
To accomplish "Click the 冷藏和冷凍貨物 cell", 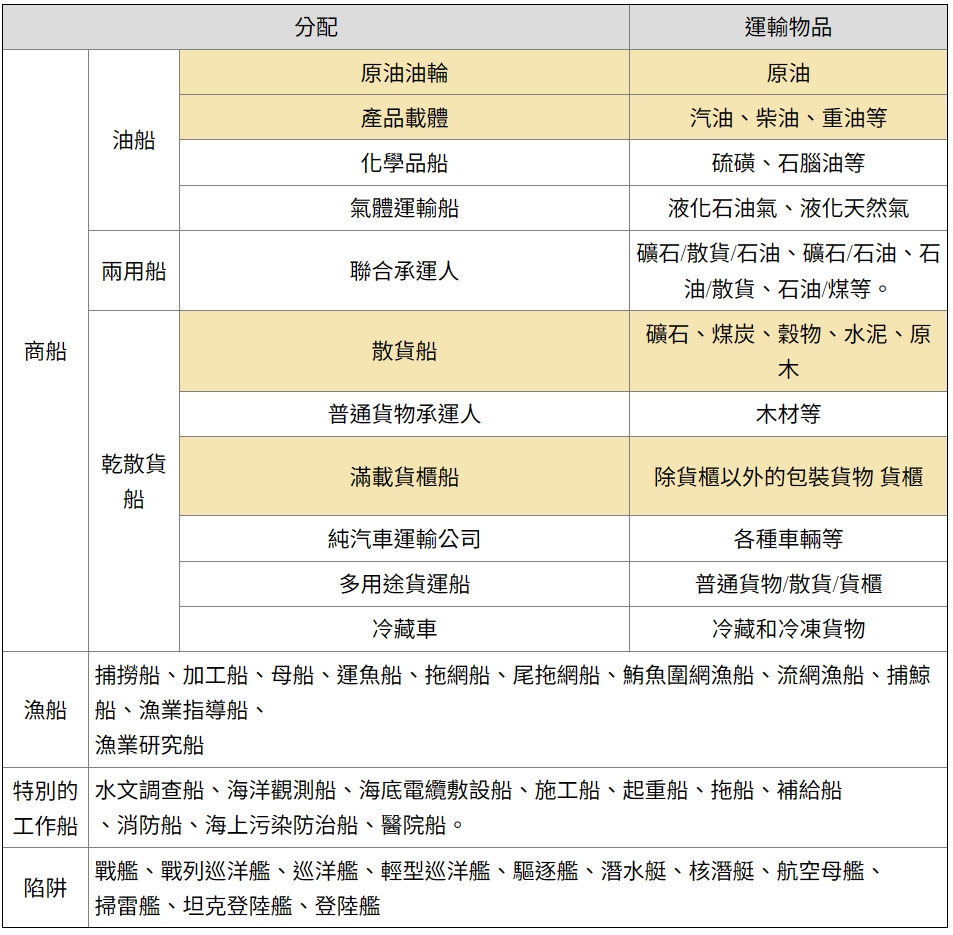I will pos(788,629).
